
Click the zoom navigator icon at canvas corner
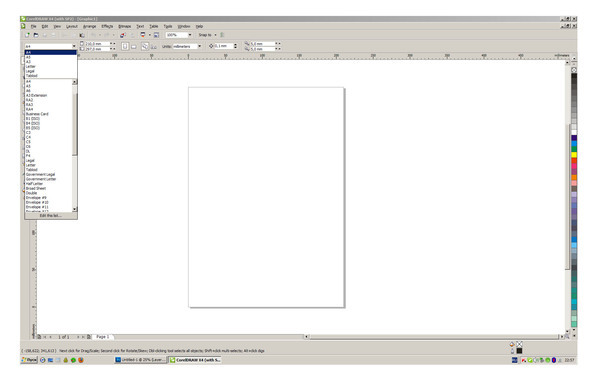tap(567, 337)
